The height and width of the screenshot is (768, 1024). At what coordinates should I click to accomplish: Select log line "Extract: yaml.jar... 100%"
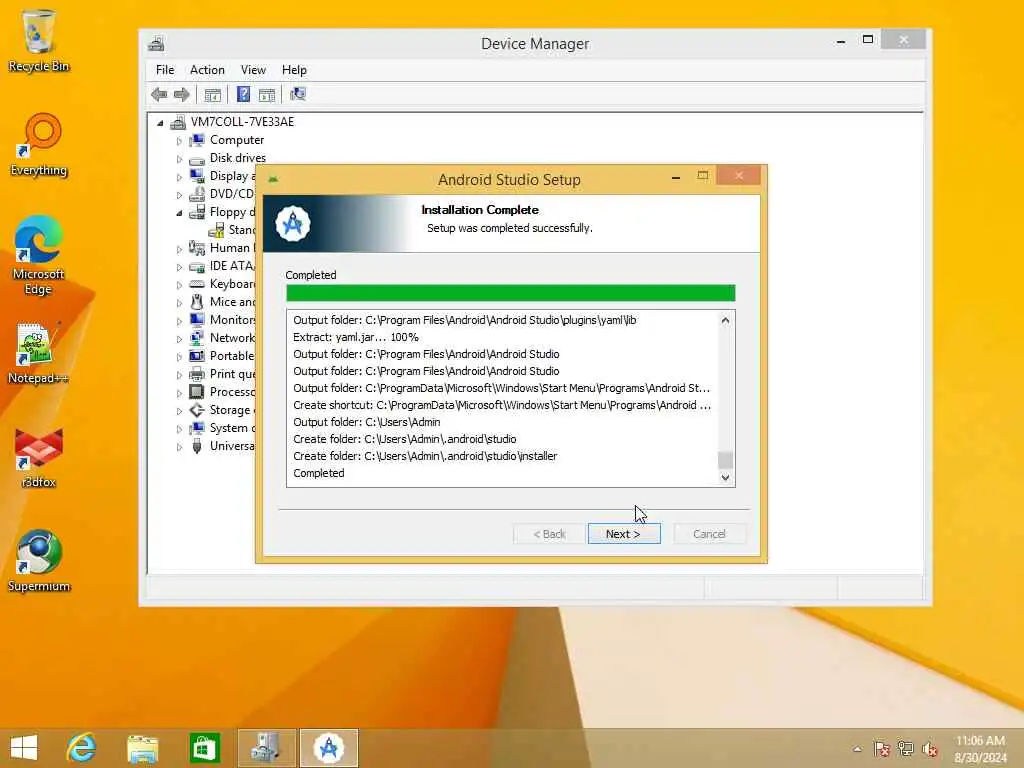[x=356, y=337]
